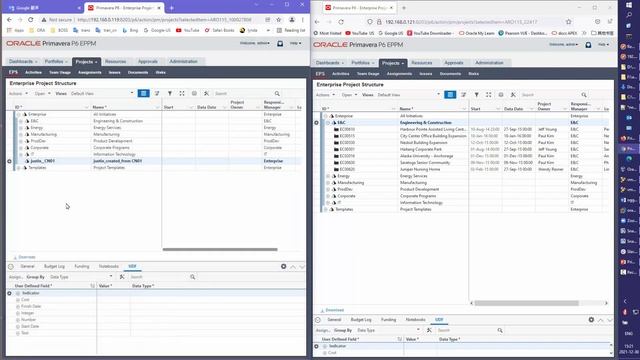This screenshot has height=360, width=640.
Task: Expand Energy node in right window tree
Action: (328, 176)
